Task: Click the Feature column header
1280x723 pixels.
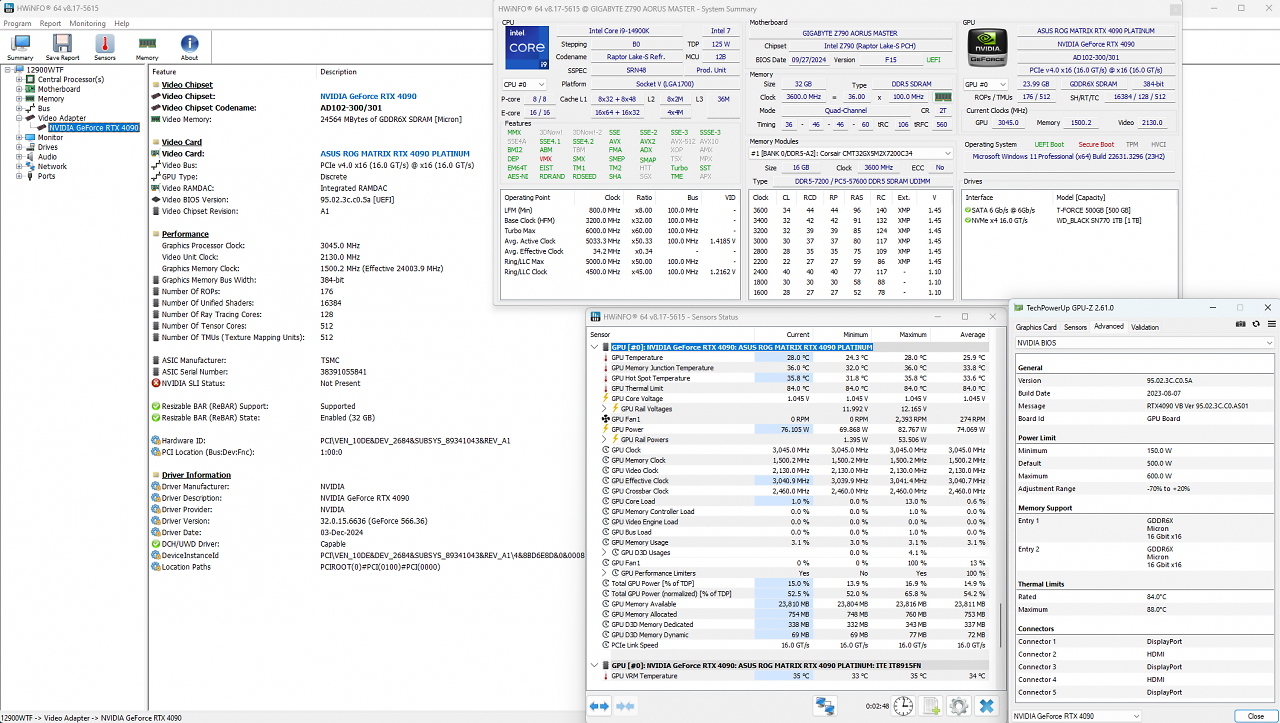Action: 233,71
